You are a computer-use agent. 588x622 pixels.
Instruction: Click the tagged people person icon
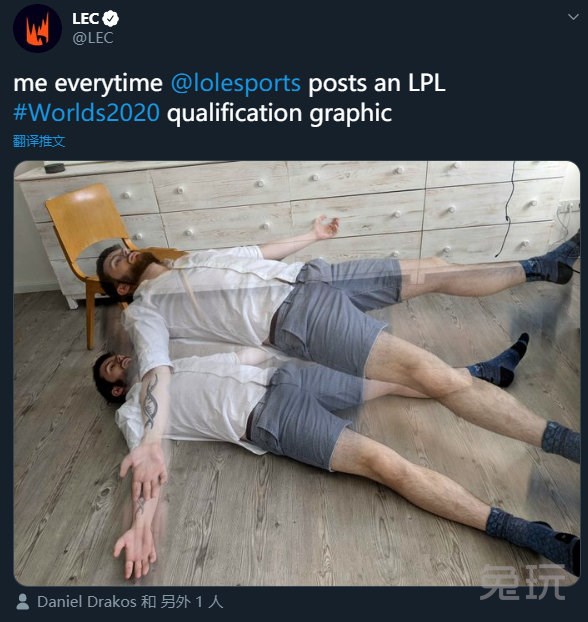(x=23, y=602)
